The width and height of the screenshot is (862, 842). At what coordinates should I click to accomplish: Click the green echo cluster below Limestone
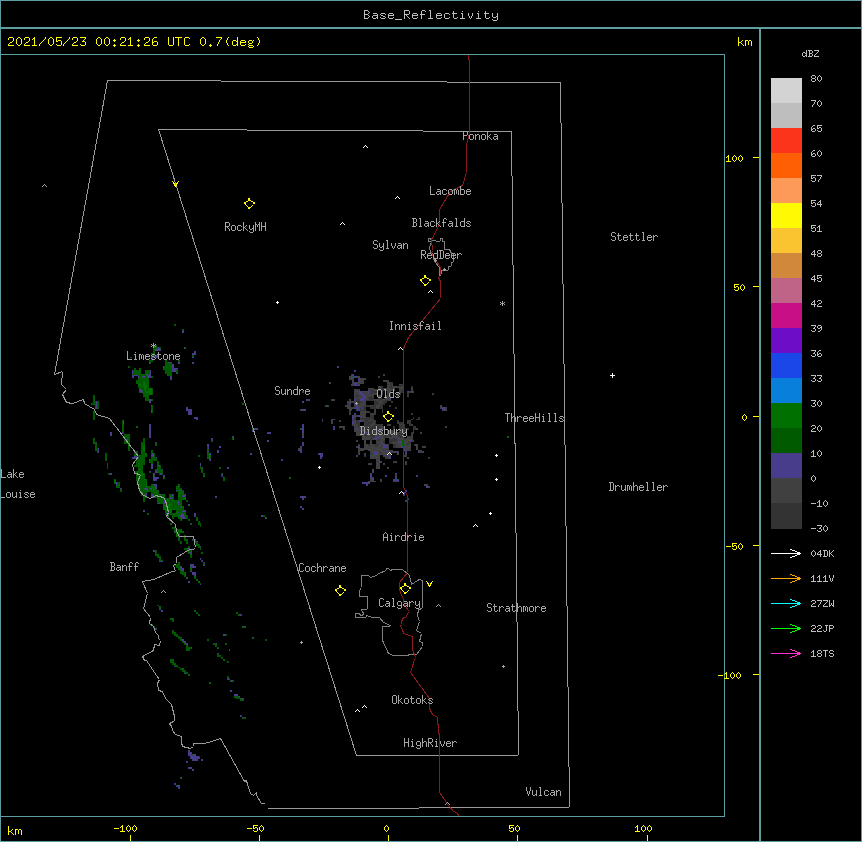144,384
